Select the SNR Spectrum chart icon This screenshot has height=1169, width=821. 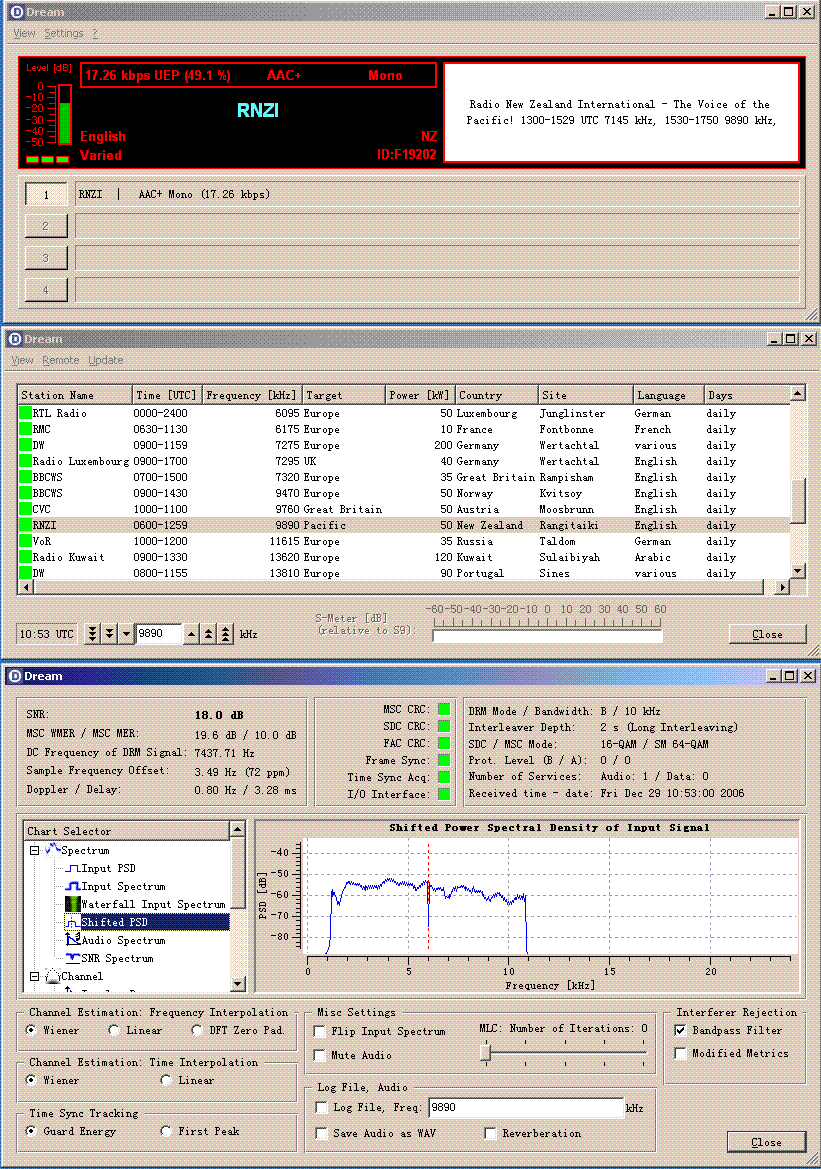[72, 958]
